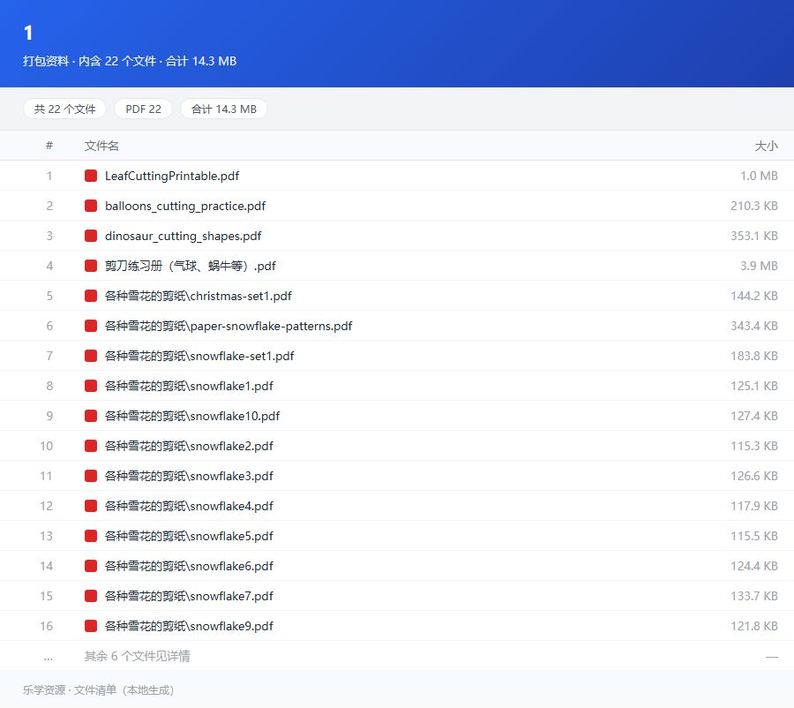Click the 210.3 KB size value
Image resolution: width=794 pixels, height=708 pixels.
click(x=754, y=206)
